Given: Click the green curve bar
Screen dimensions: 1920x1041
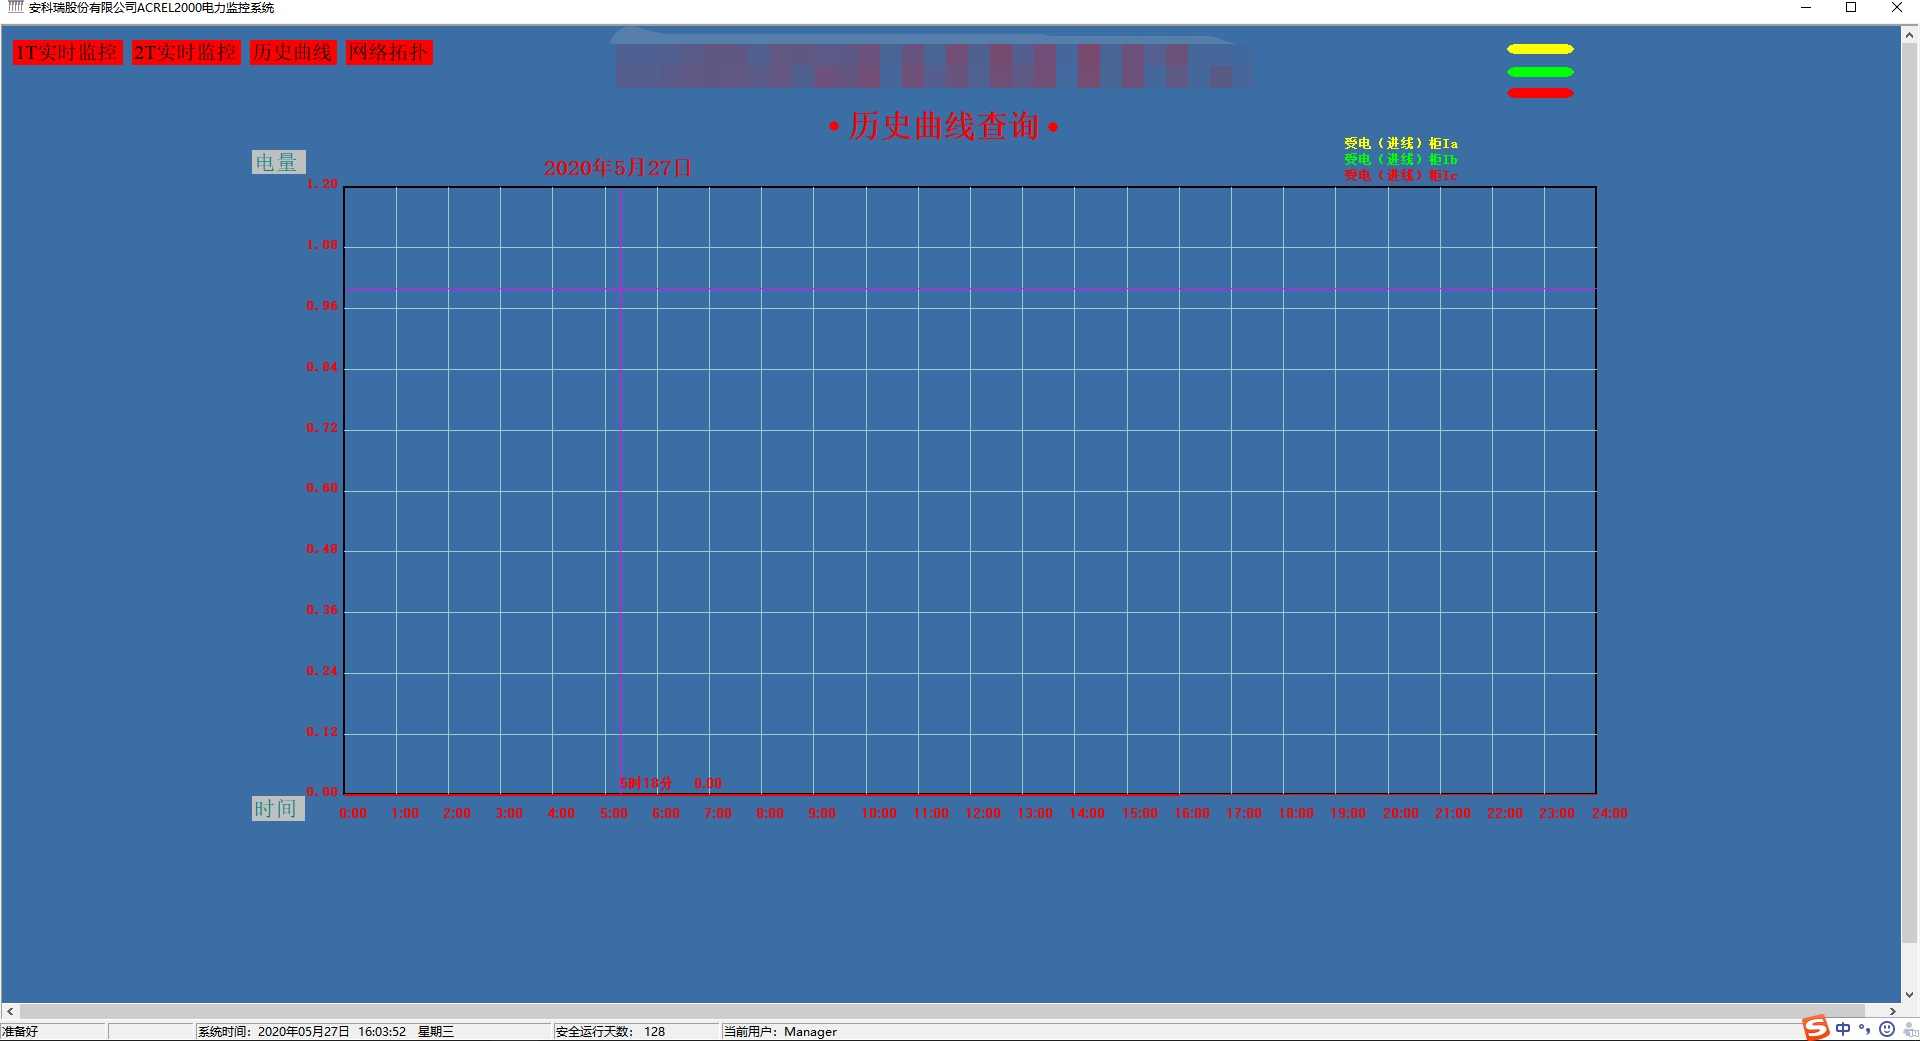Looking at the screenshot, I should click(1540, 72).
